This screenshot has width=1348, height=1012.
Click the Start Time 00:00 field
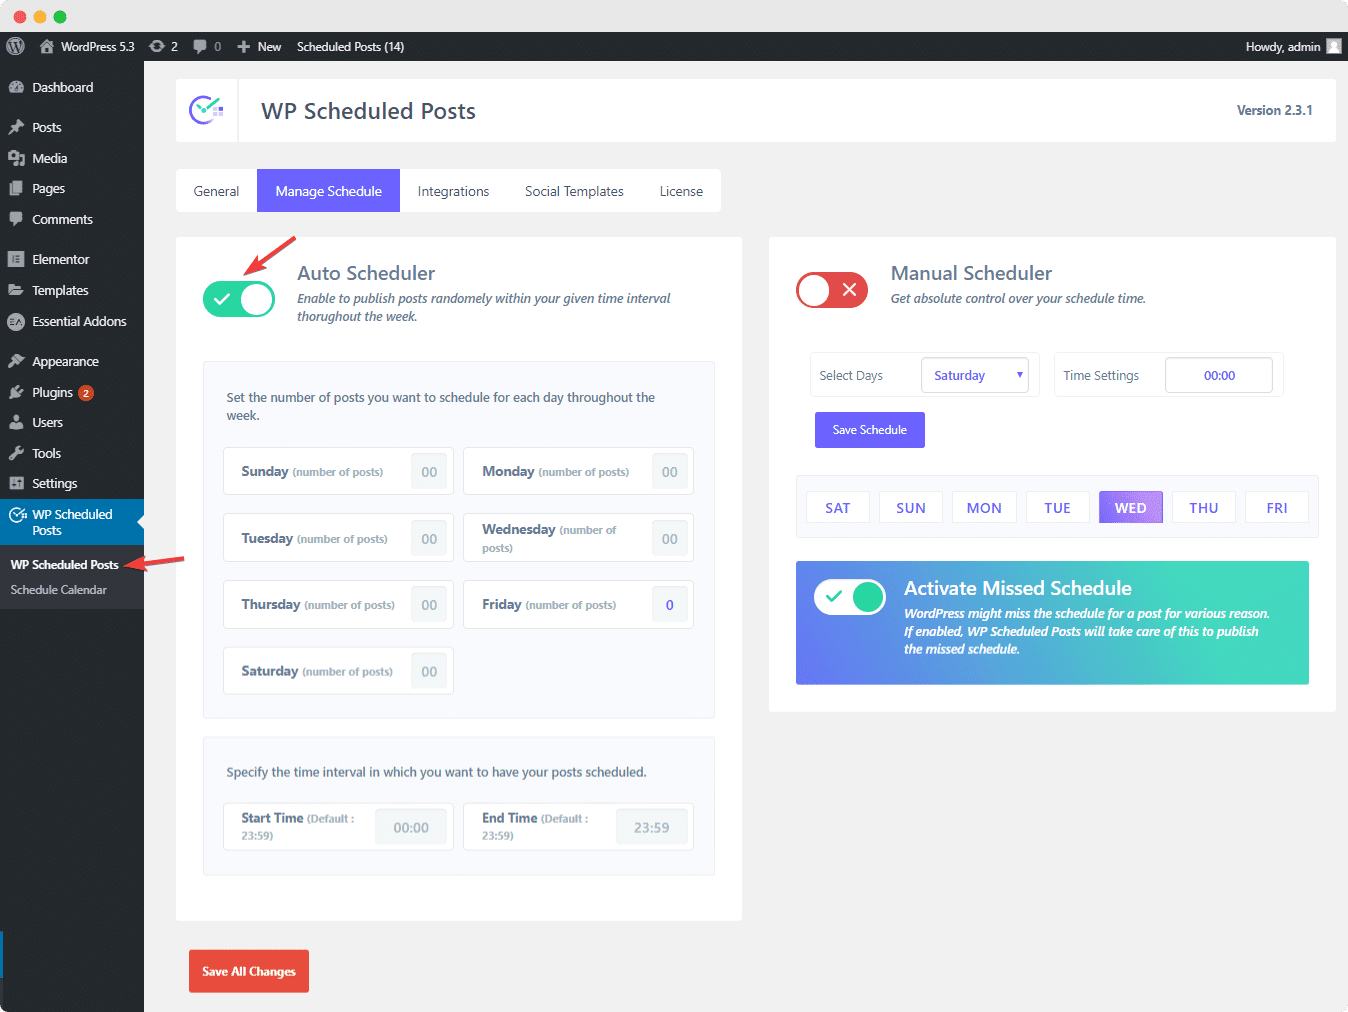[411, 828]
